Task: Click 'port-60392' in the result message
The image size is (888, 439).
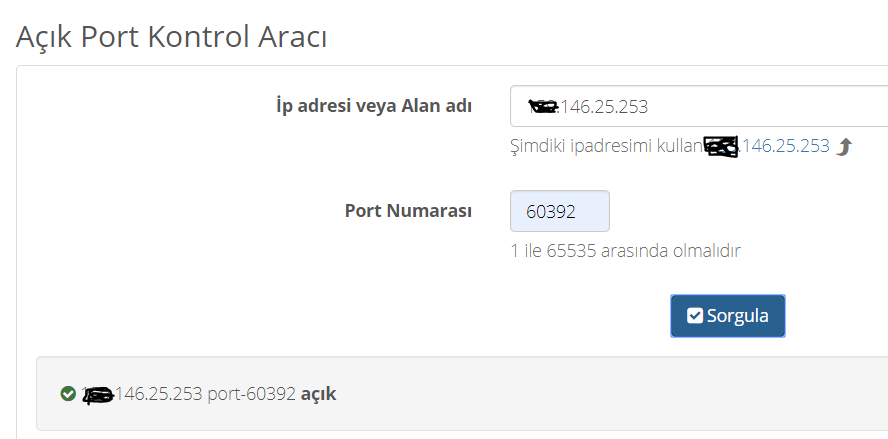Action: point(251,394)
